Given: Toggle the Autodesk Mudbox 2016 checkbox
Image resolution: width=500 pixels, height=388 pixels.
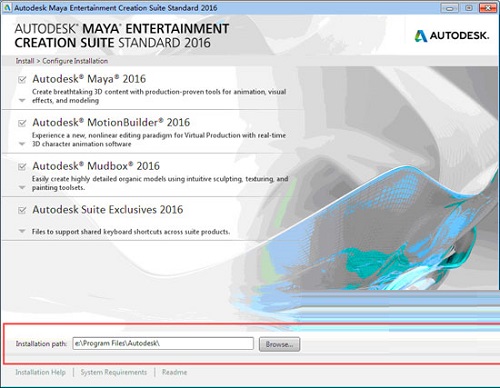Looking at the screenshot, I should (x=22, y=167).
